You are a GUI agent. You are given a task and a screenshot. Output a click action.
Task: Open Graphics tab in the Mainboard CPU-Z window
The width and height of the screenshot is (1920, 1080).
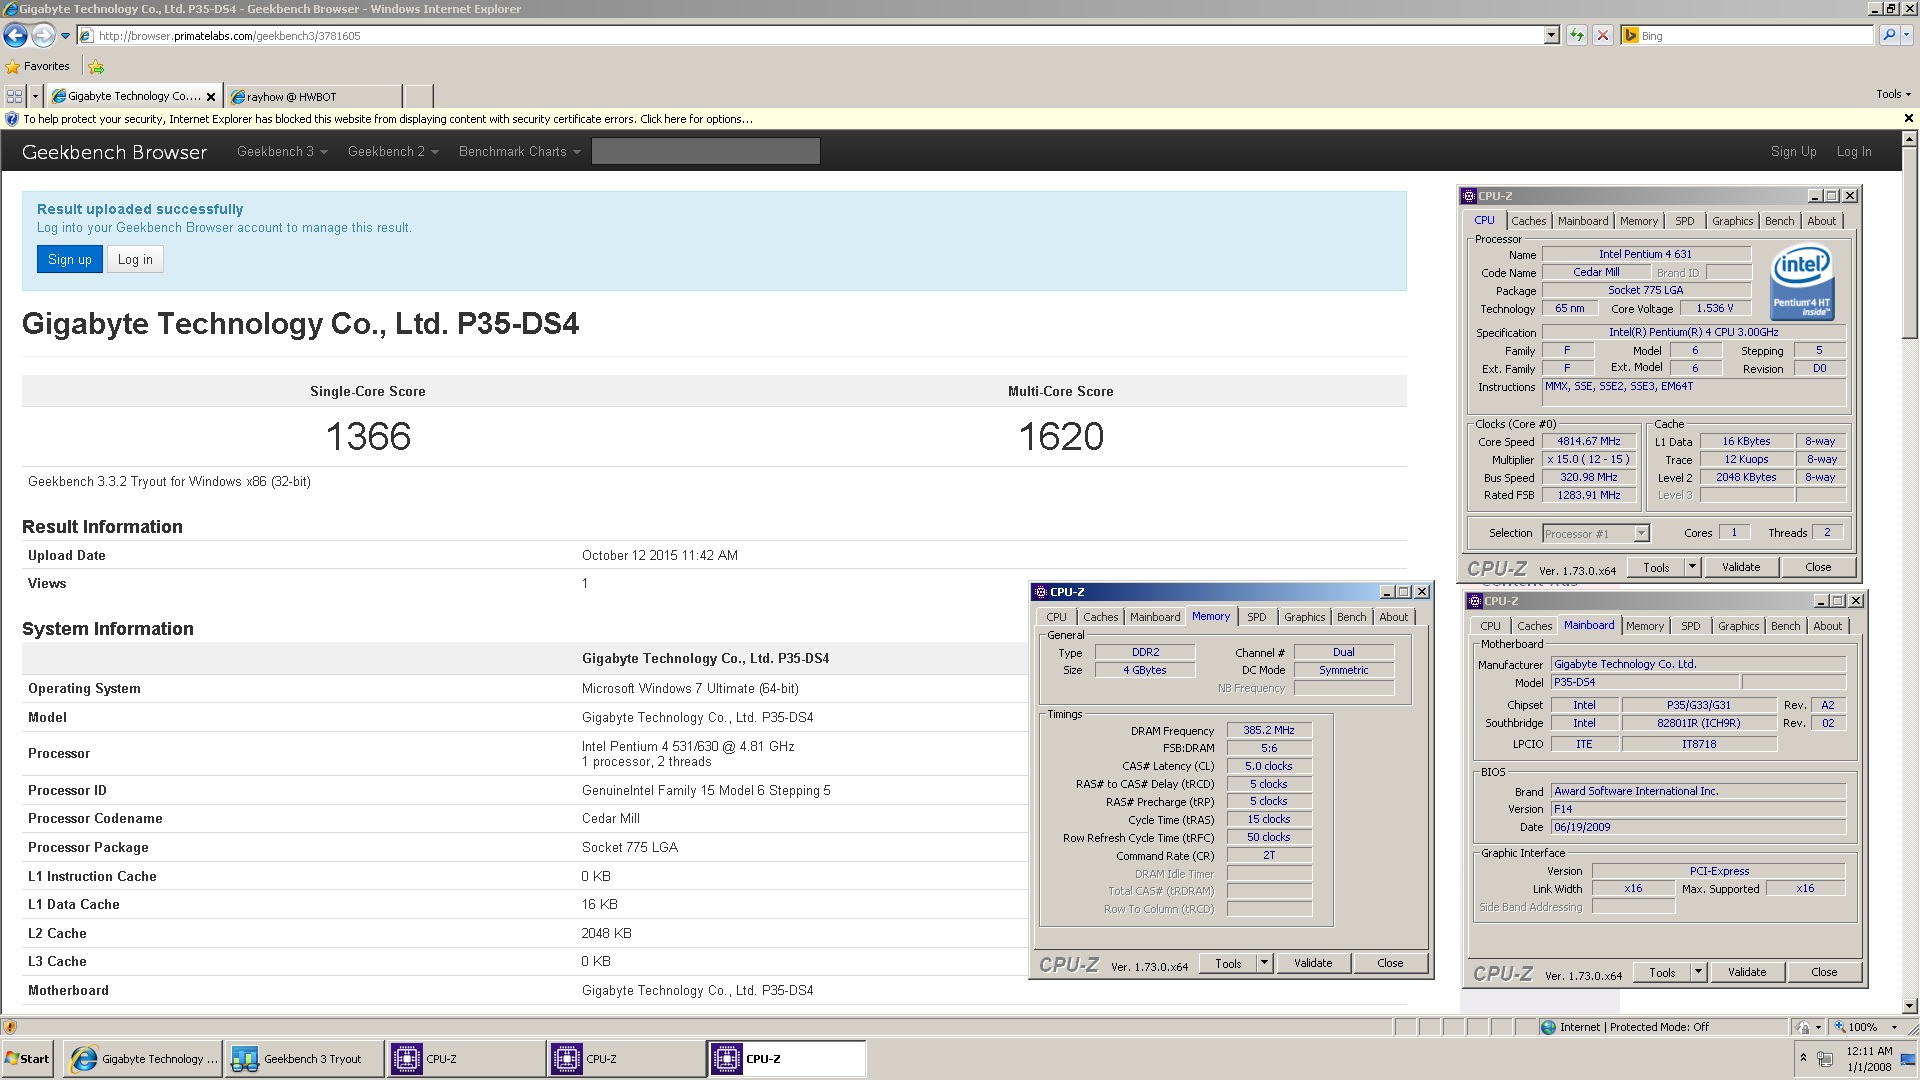point(1738,626)
